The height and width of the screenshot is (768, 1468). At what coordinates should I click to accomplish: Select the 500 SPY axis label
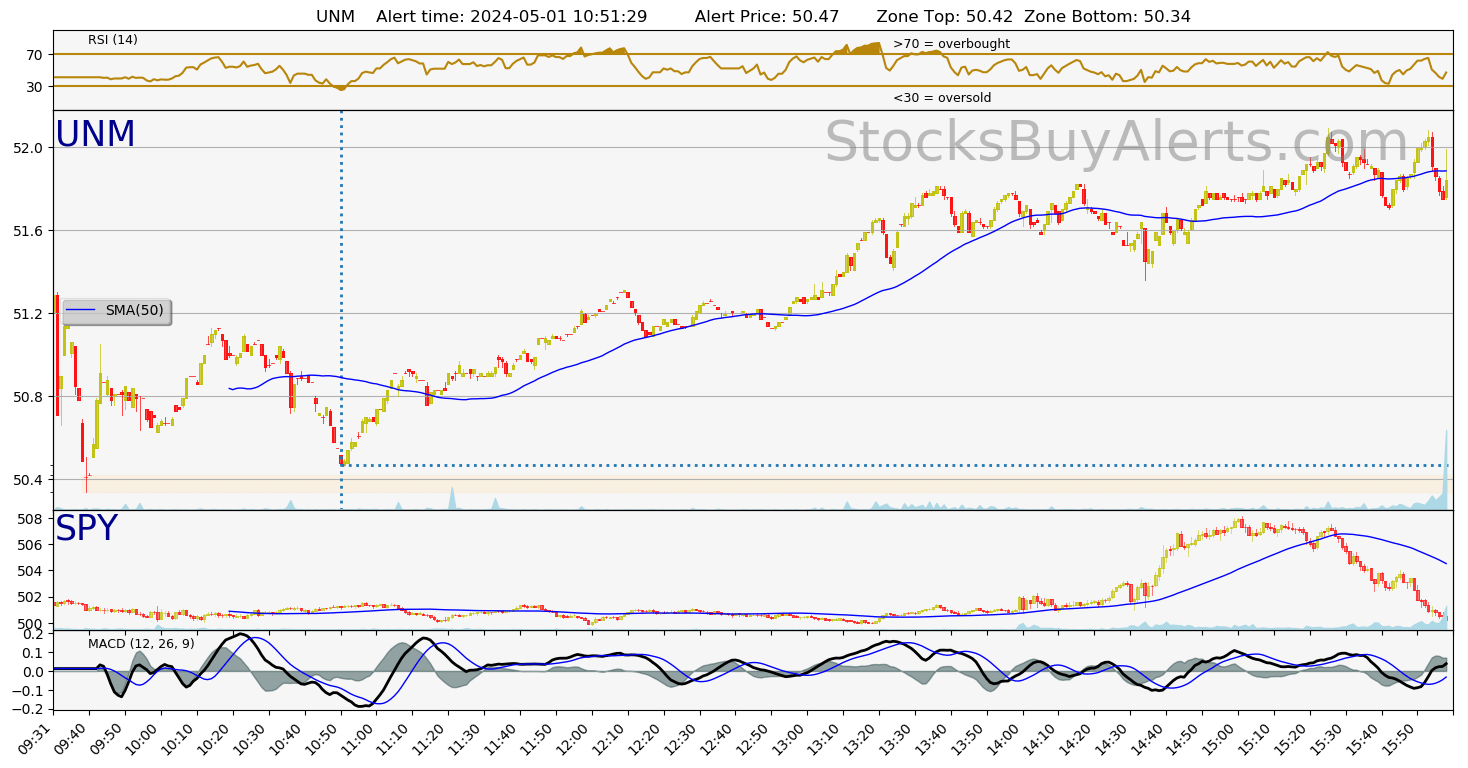[31, 623]
